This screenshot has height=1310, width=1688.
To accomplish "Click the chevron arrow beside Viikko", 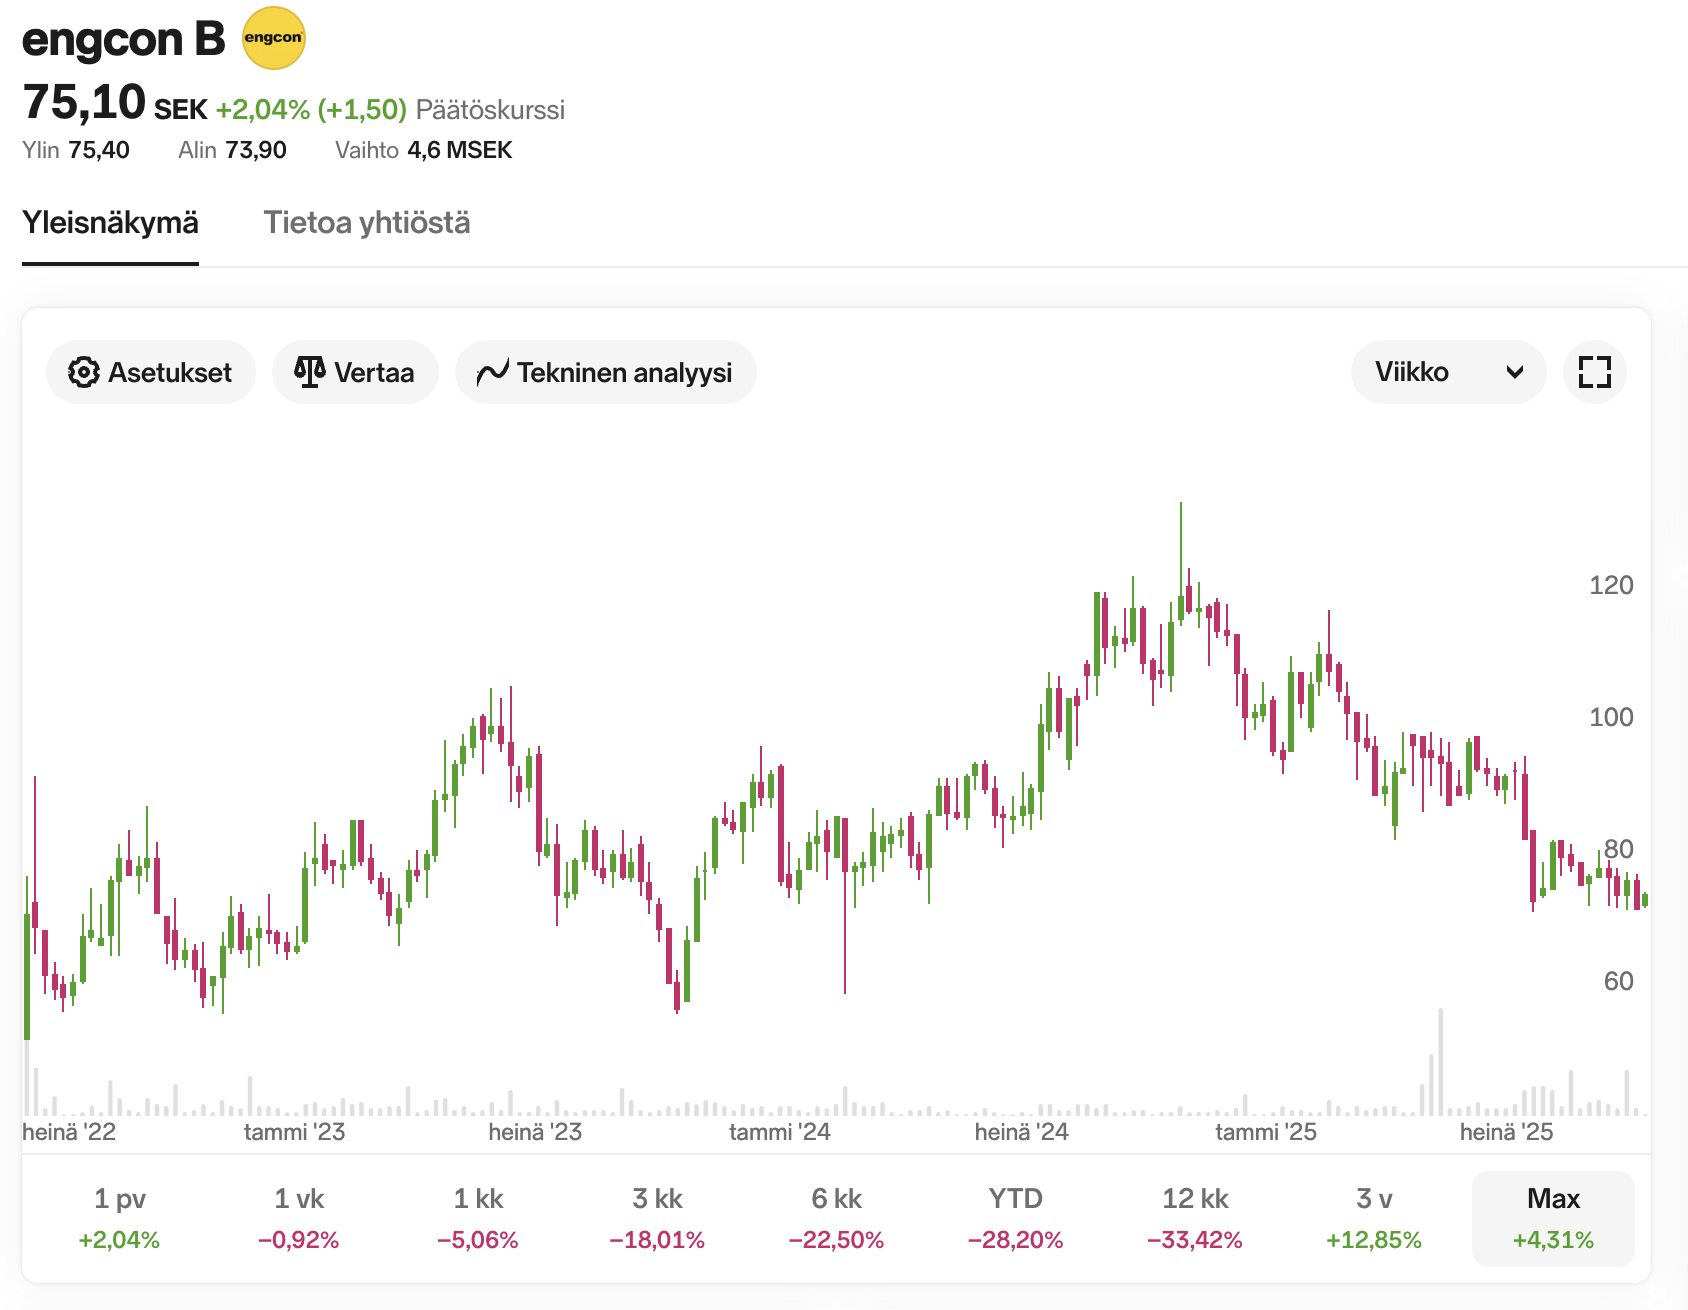I will click(x=1515, y=372).
